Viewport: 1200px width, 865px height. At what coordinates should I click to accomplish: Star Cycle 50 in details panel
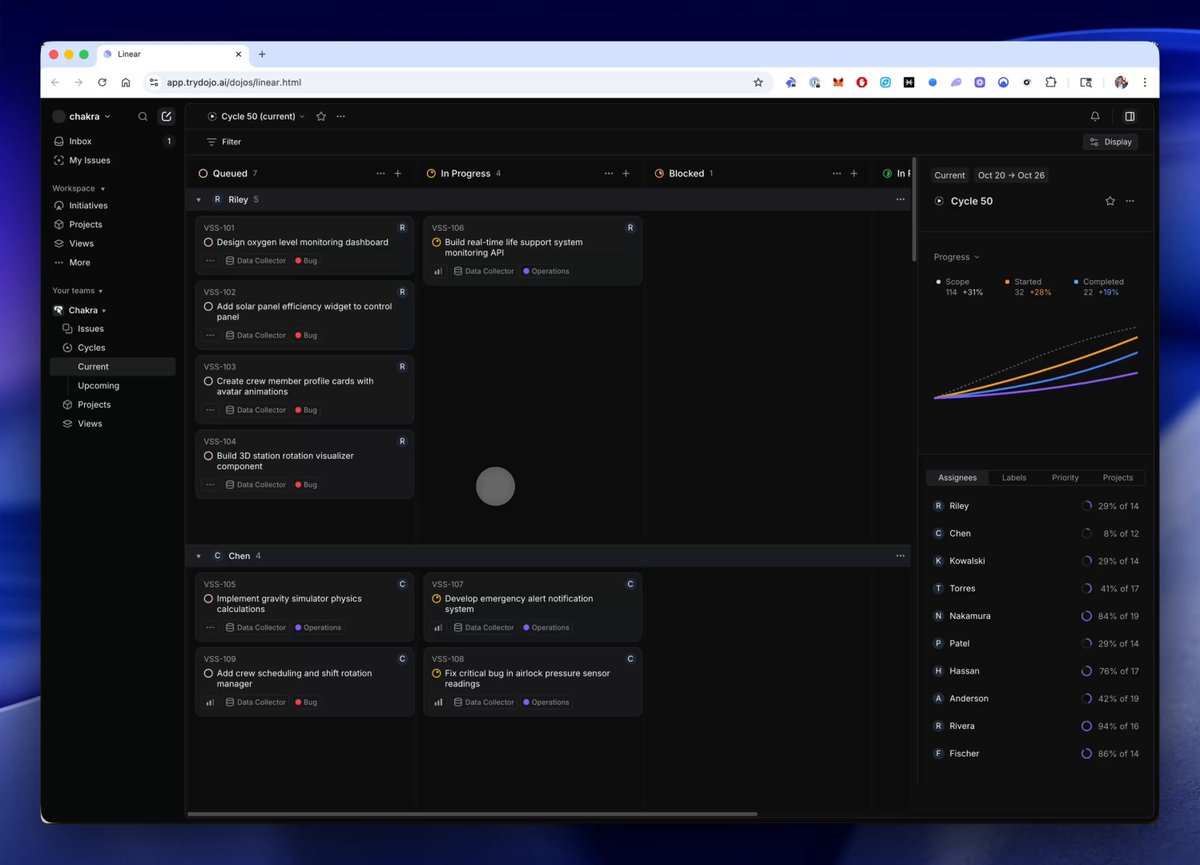(x=1110, y=201)
